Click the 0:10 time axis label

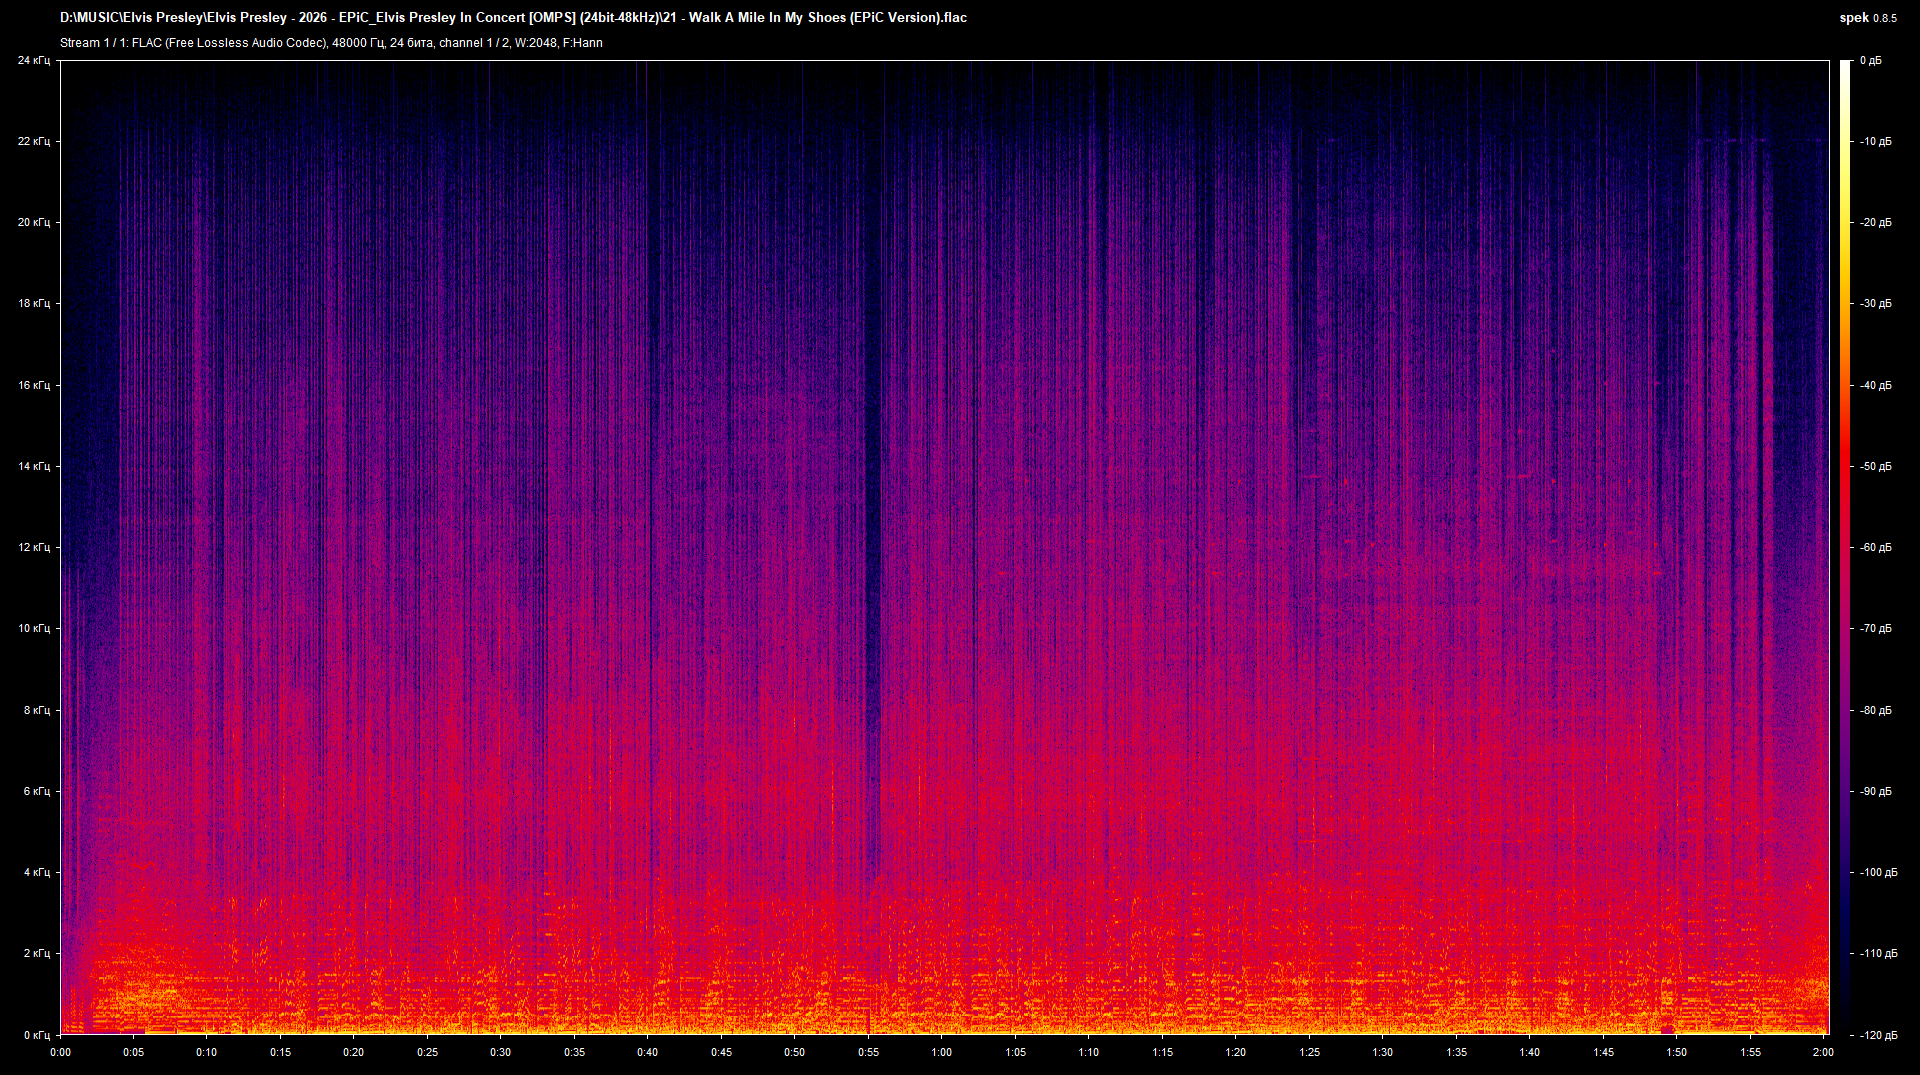coord(207,1052)
